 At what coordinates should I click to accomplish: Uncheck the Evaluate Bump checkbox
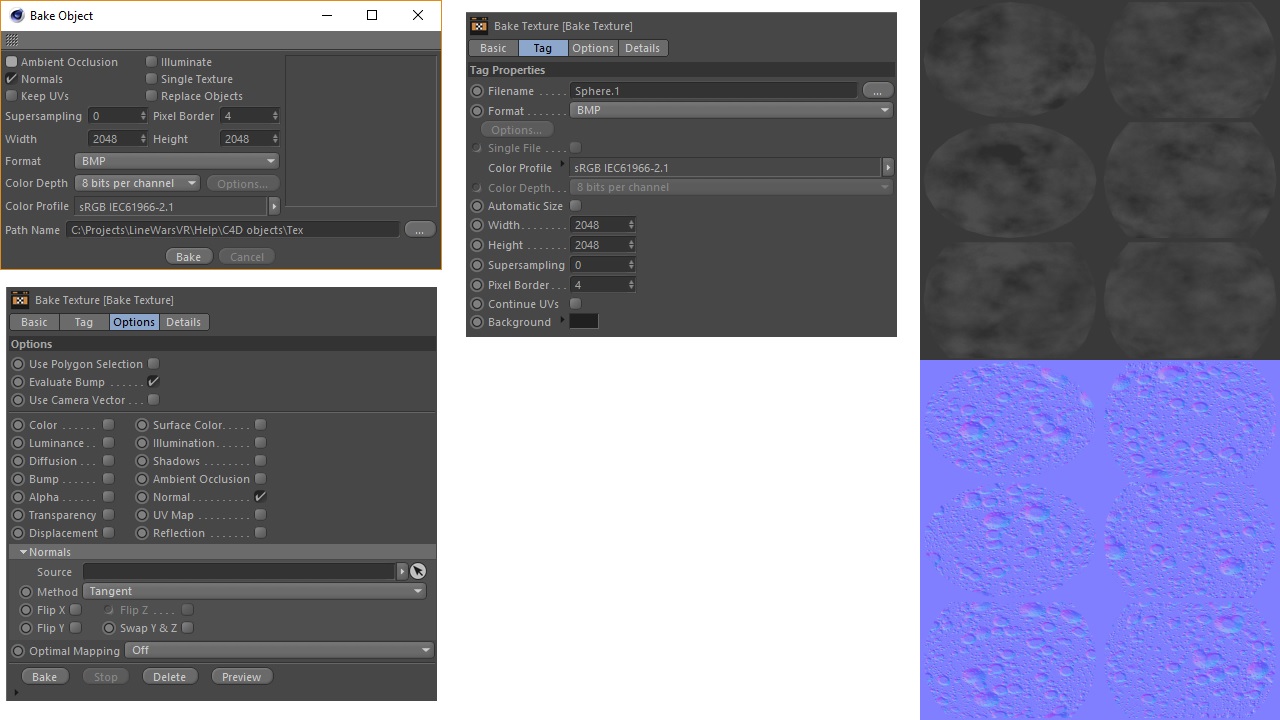[x=153, y=382]
